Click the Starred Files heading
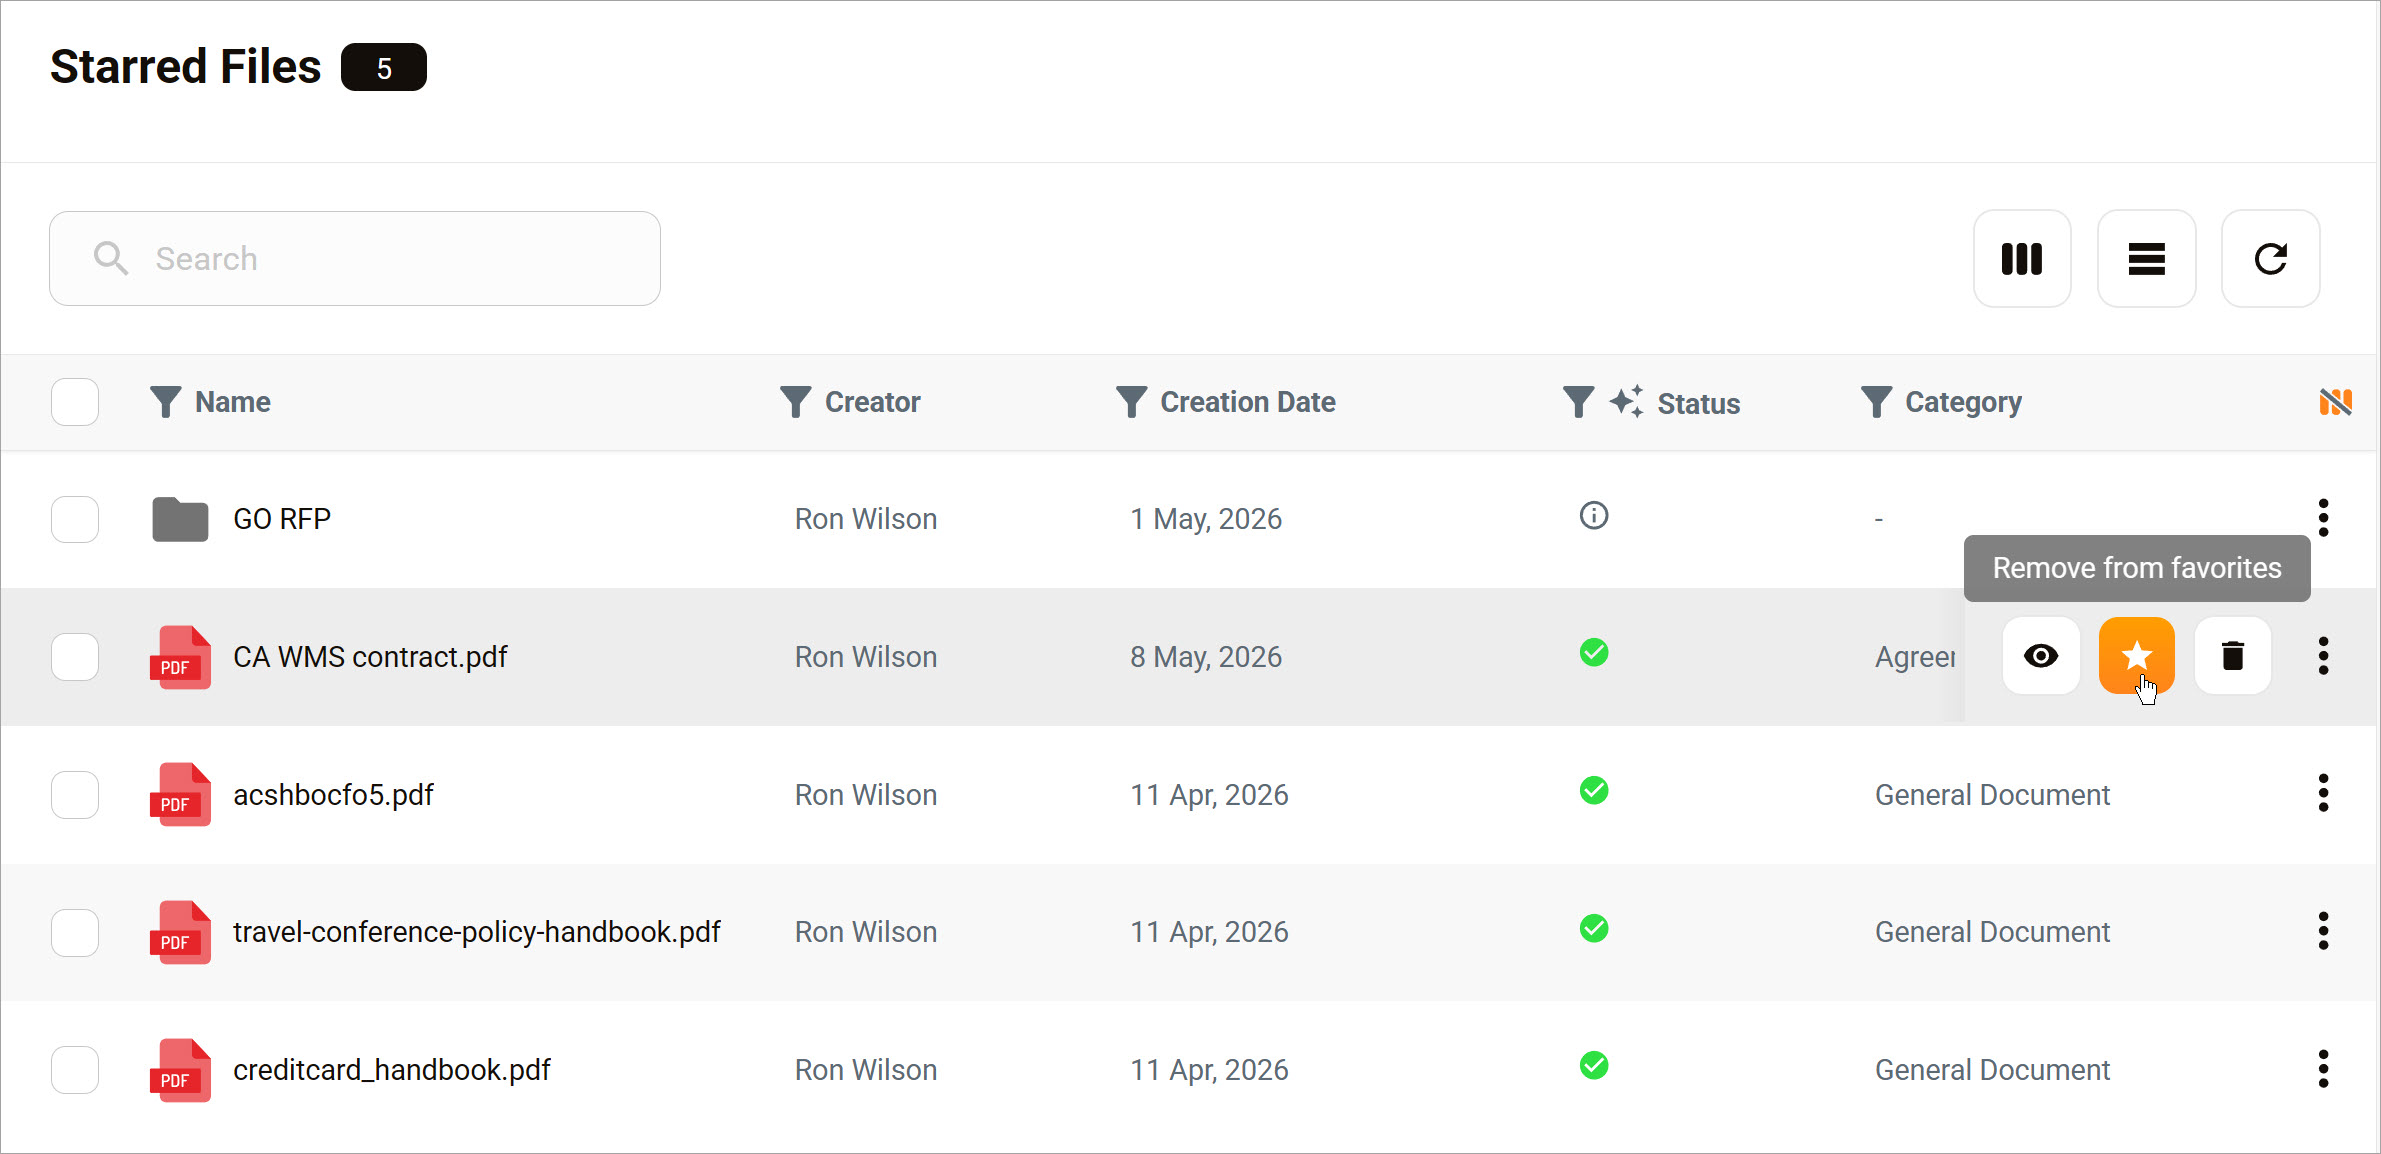Screen dimensions: 2381x1154 pos(185,67)
